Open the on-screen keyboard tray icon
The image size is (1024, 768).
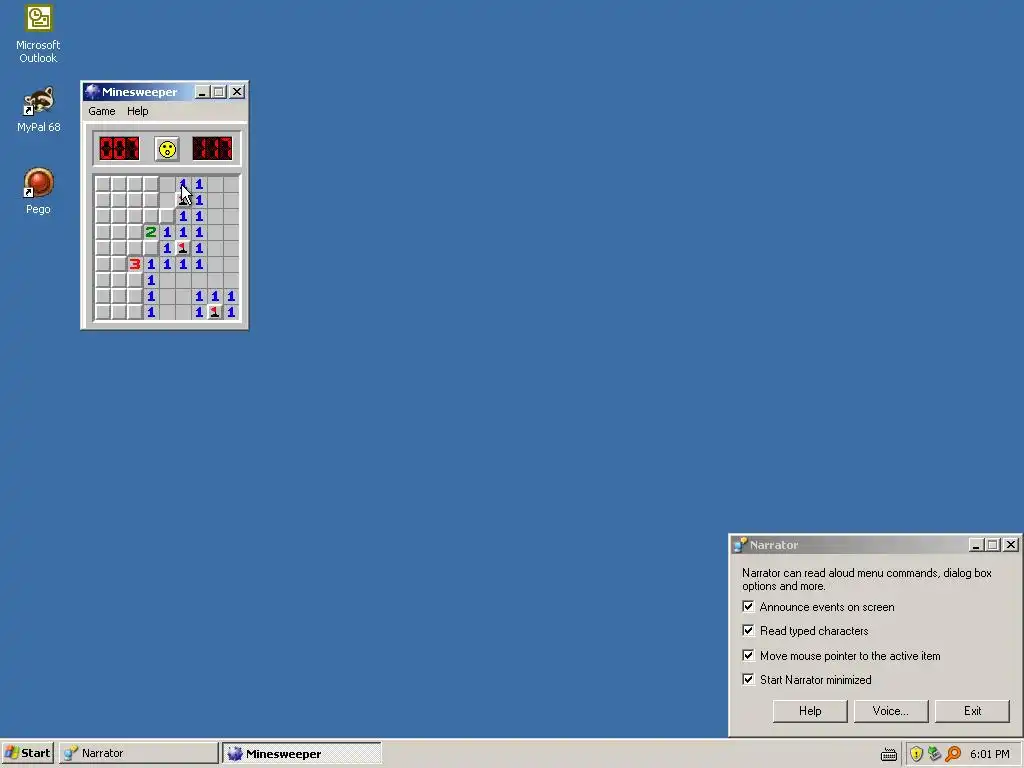point(889,754)
